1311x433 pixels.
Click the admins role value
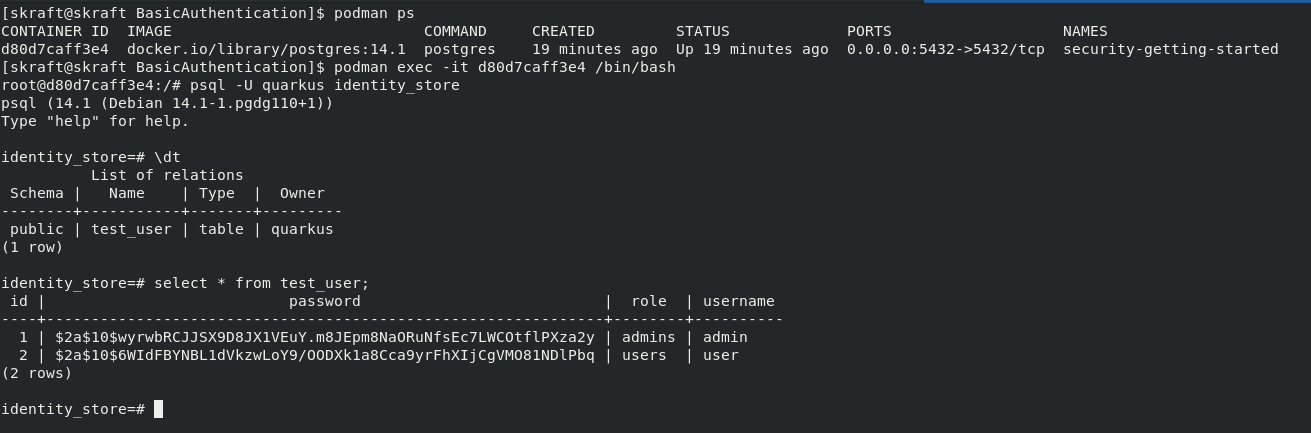(x=648, y=337)
